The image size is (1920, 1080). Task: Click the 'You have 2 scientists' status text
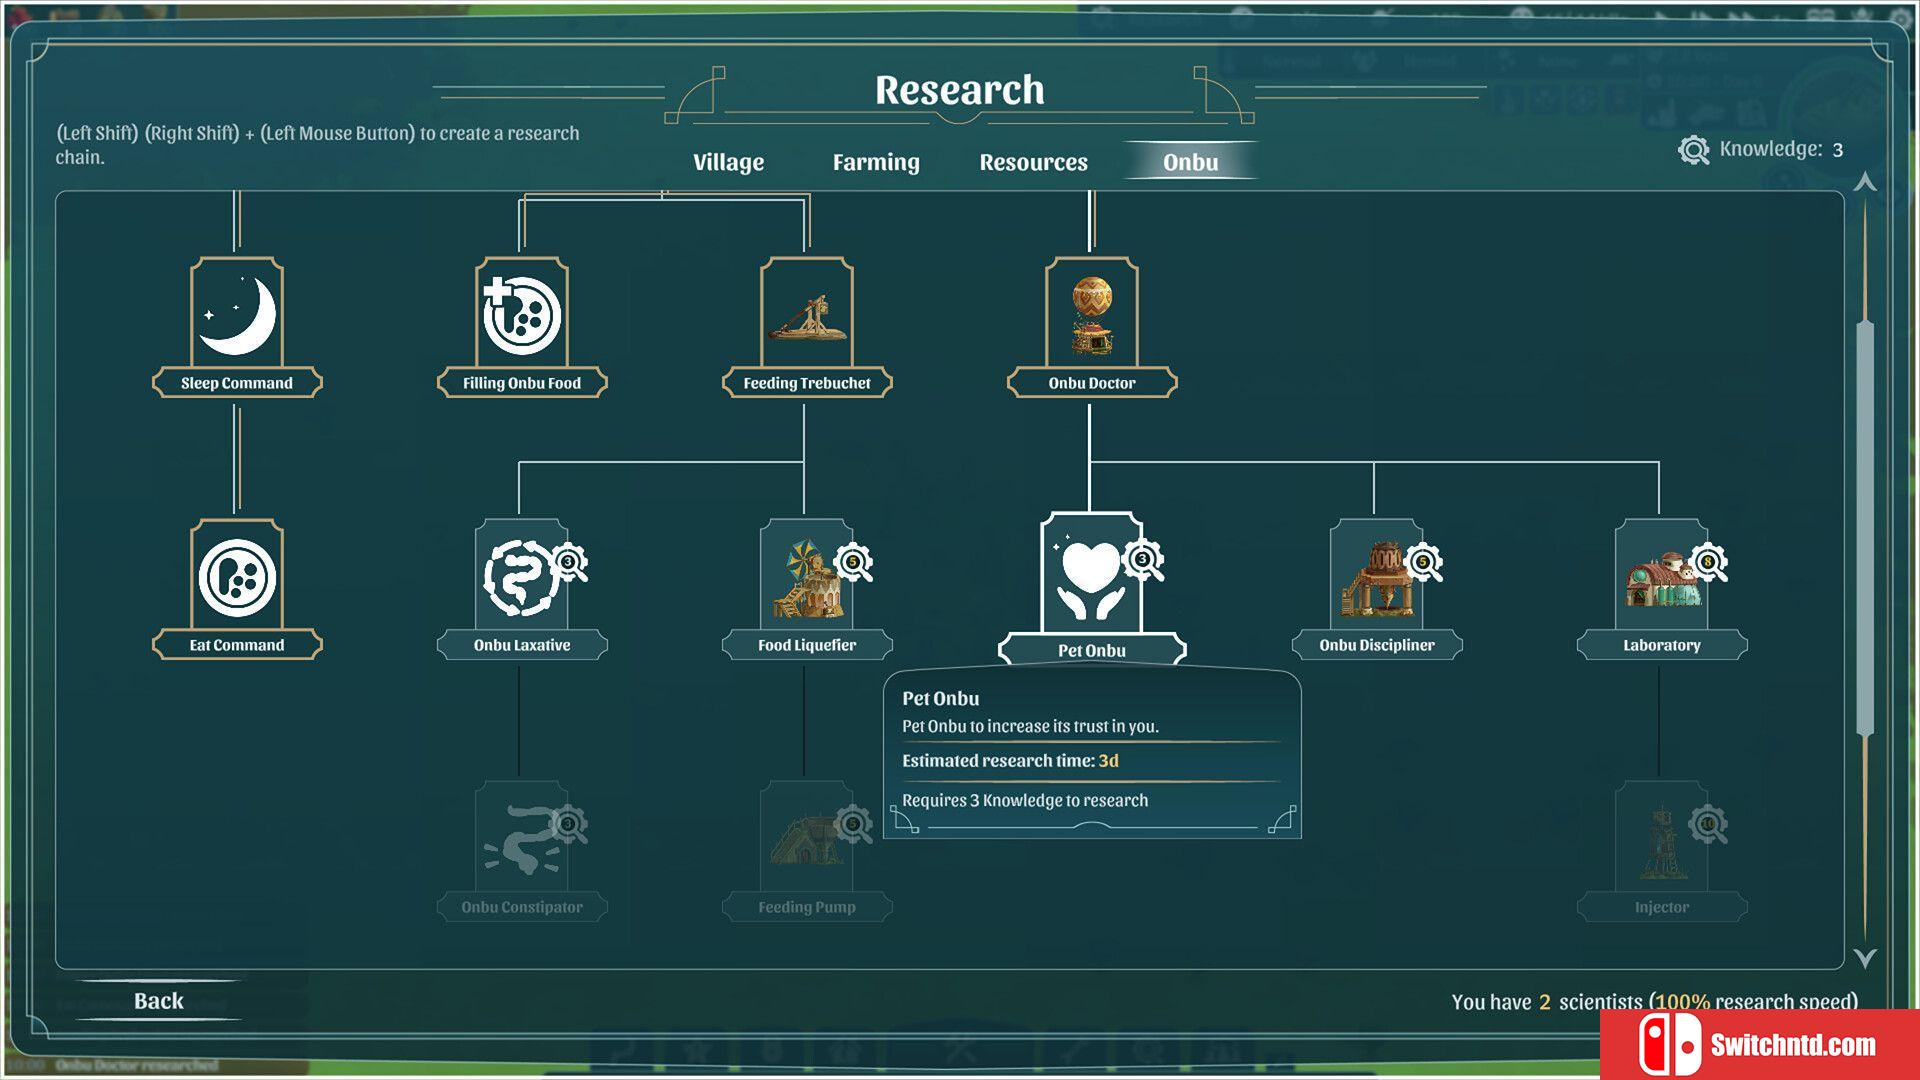tap(1654, 1001)
